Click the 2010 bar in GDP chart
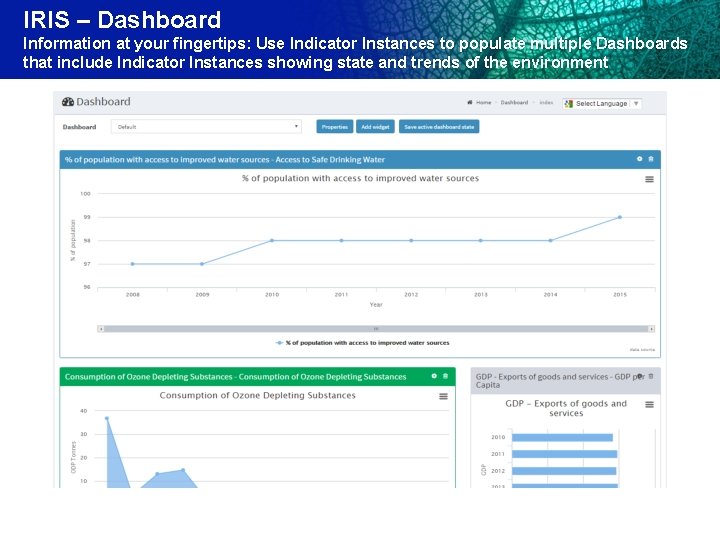 click(562, 438)
